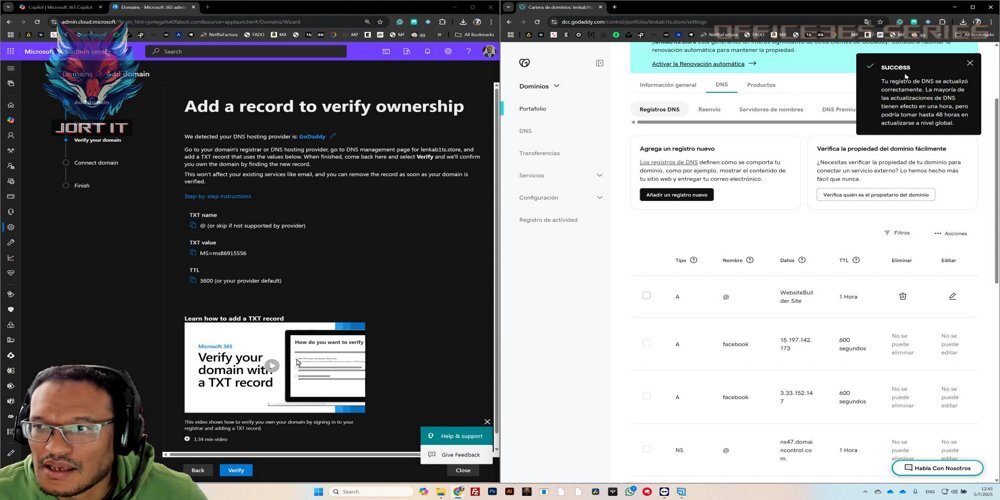The width and height of the screenshot is (1000, 500).
Task: Open Habla Con Nosotros chat
Action: pos(937,468)
